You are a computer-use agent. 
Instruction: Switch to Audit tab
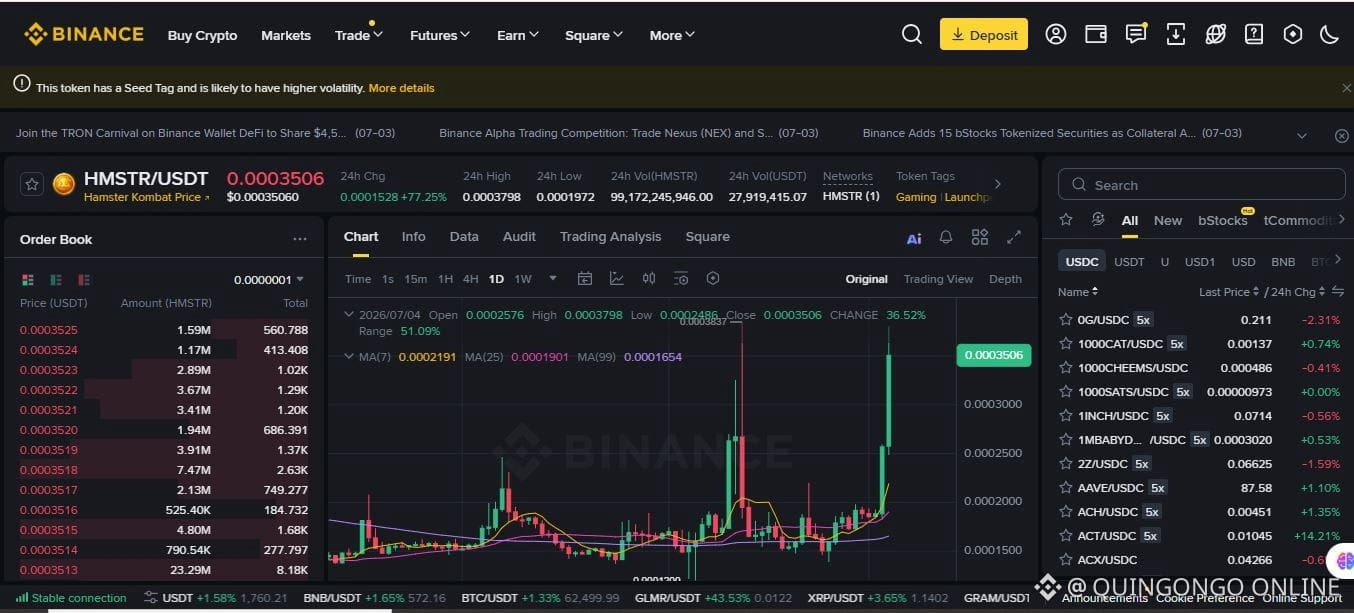[x=519, y=237]
